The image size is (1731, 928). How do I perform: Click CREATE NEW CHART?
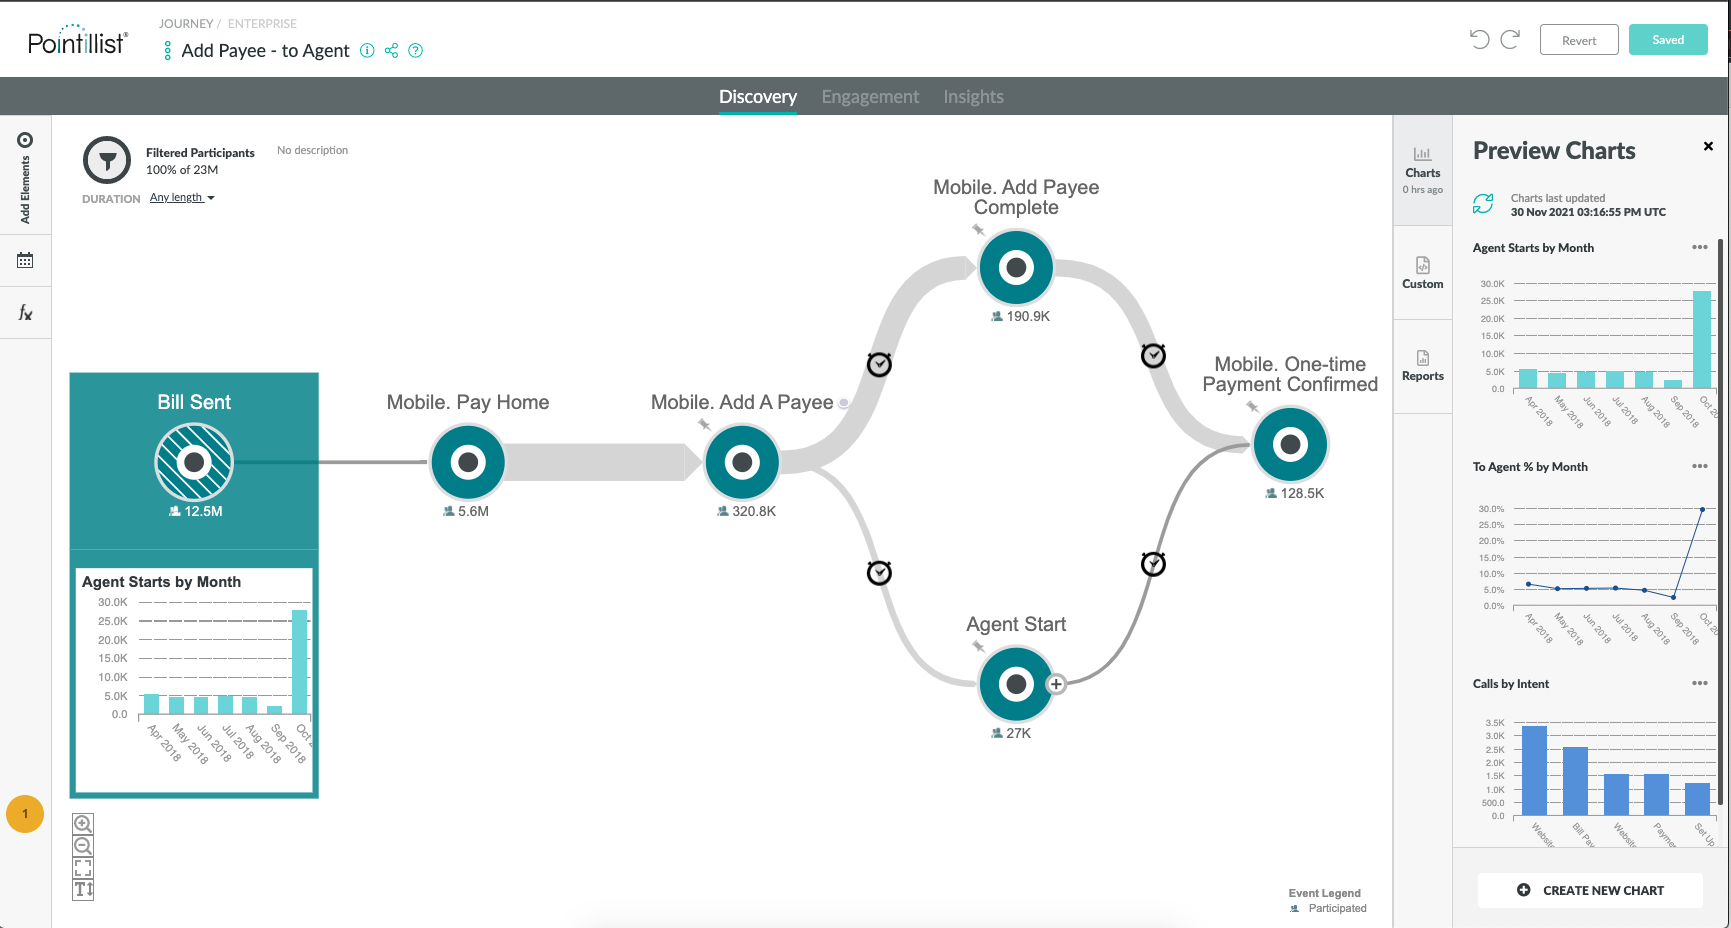coord(1589,890)
